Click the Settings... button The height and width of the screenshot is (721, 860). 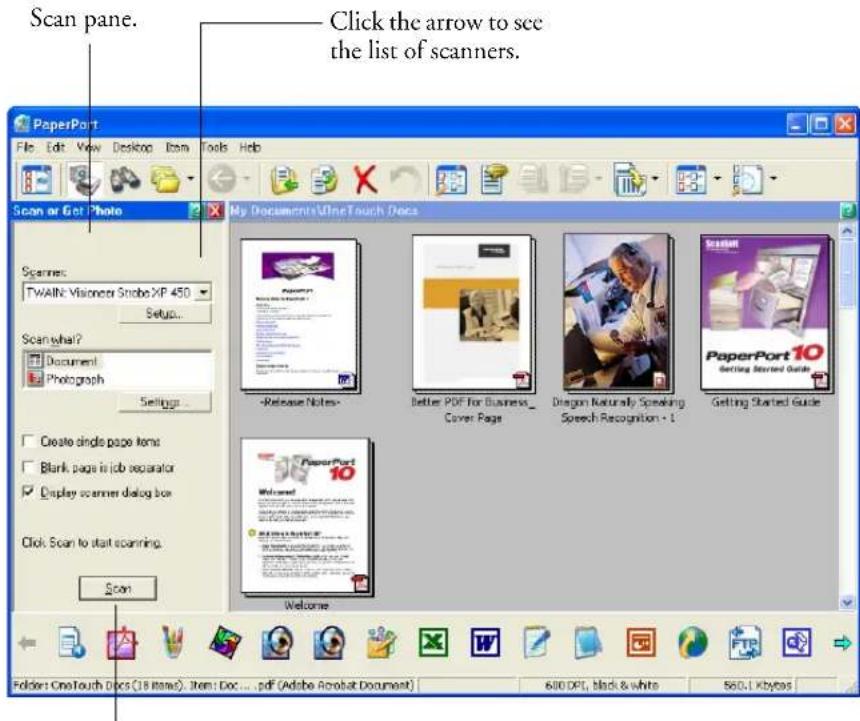coord(165,402)
